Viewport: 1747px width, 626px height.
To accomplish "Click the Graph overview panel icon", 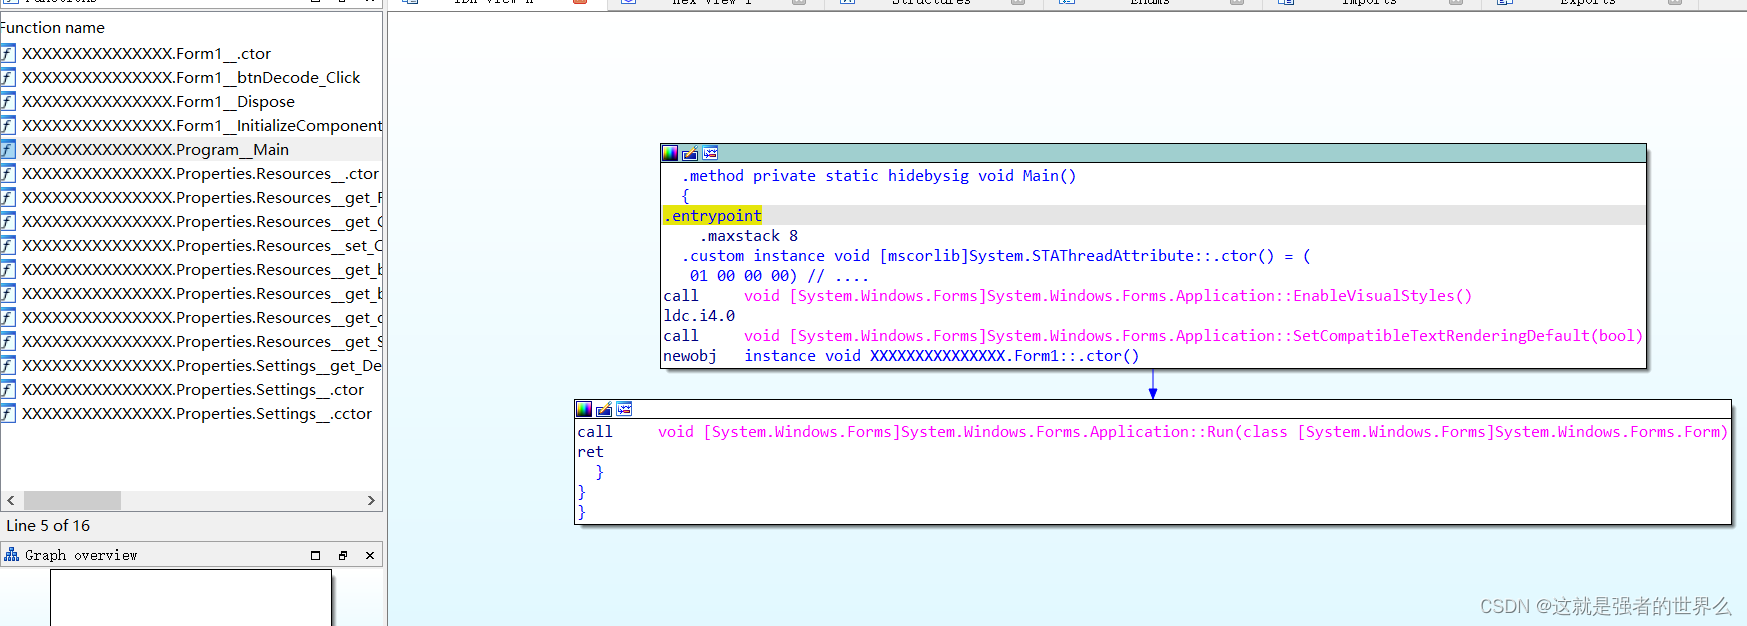I will pos(12,555).
